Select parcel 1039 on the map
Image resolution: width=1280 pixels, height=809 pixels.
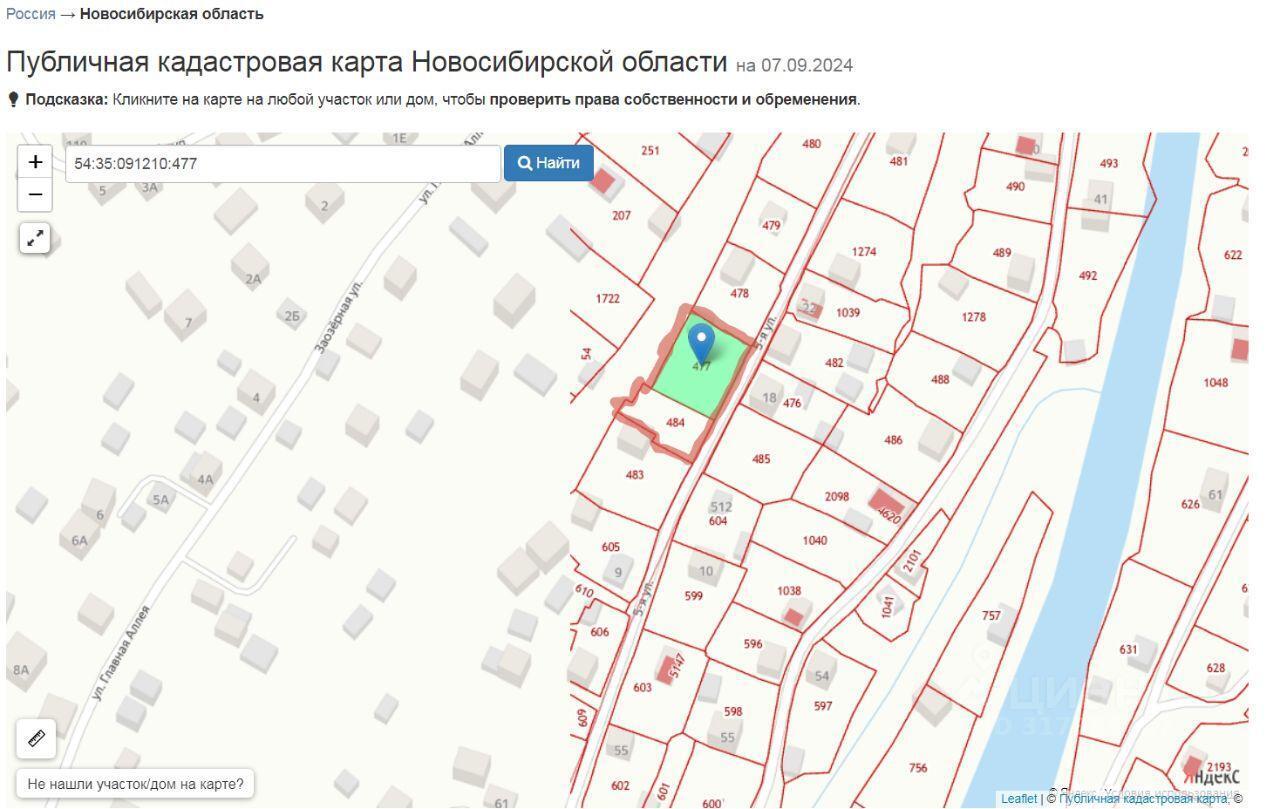[847, 313]
